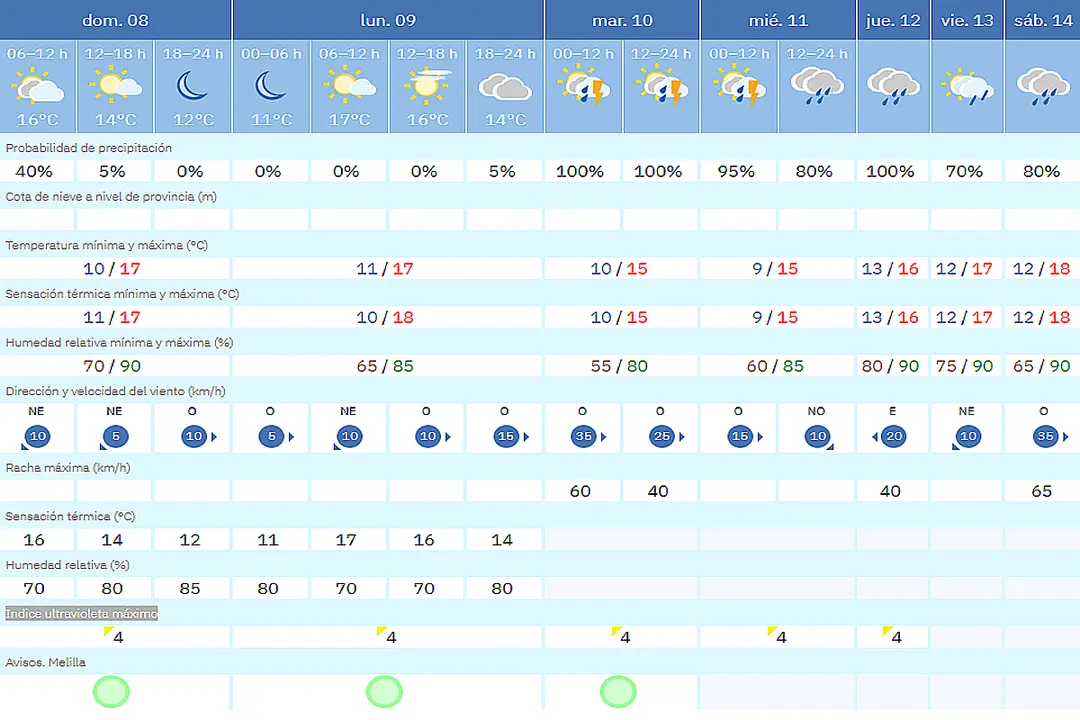
Task: Click Wednesday NO wind 10 icon
Action: tap(818, 437)
